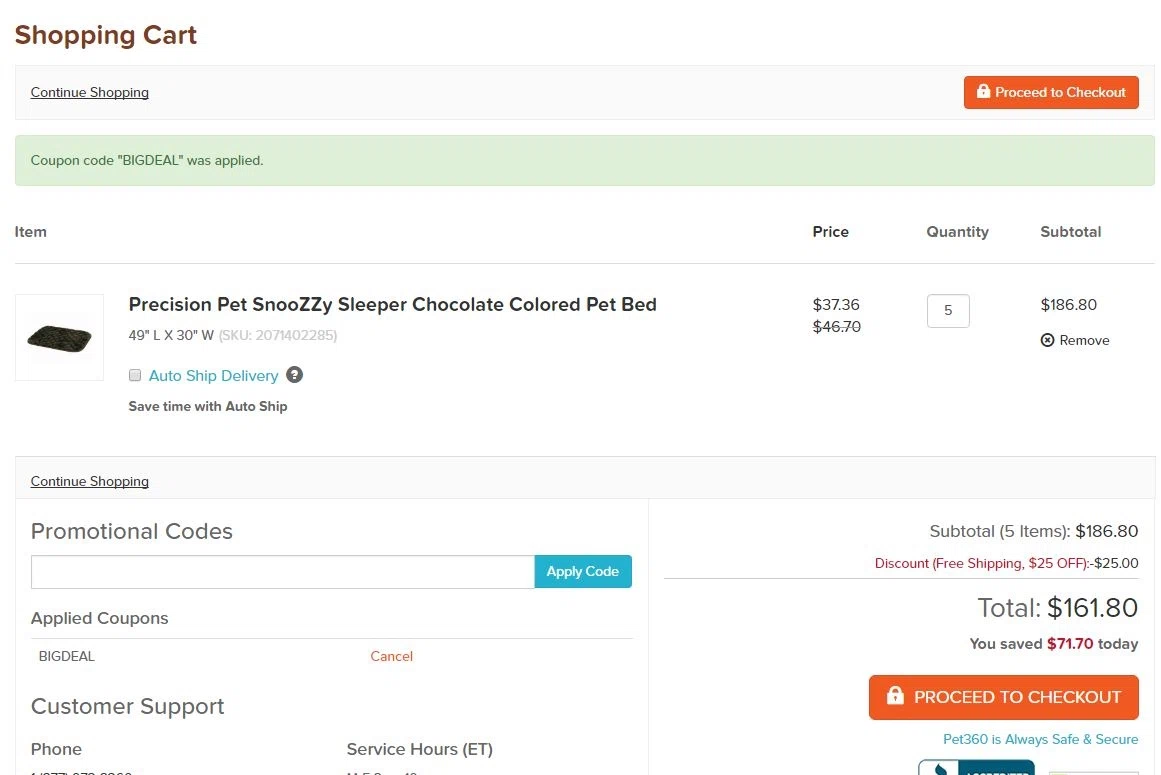Click the Promotional Codes heading
1161x775 pixels.
tap(132, 531)
